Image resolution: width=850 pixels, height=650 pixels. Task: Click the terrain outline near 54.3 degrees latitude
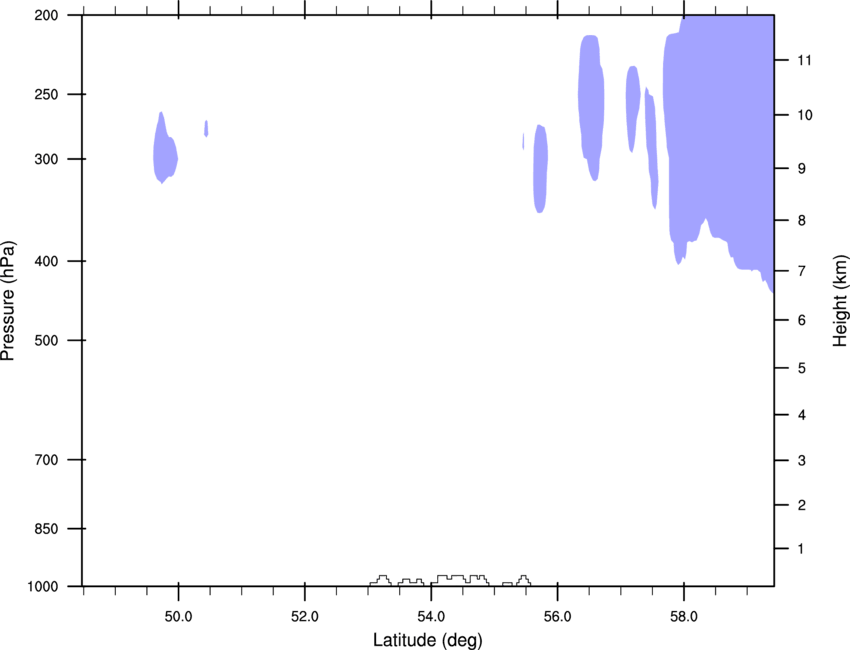pyautogui.click(x=459, y=580)
